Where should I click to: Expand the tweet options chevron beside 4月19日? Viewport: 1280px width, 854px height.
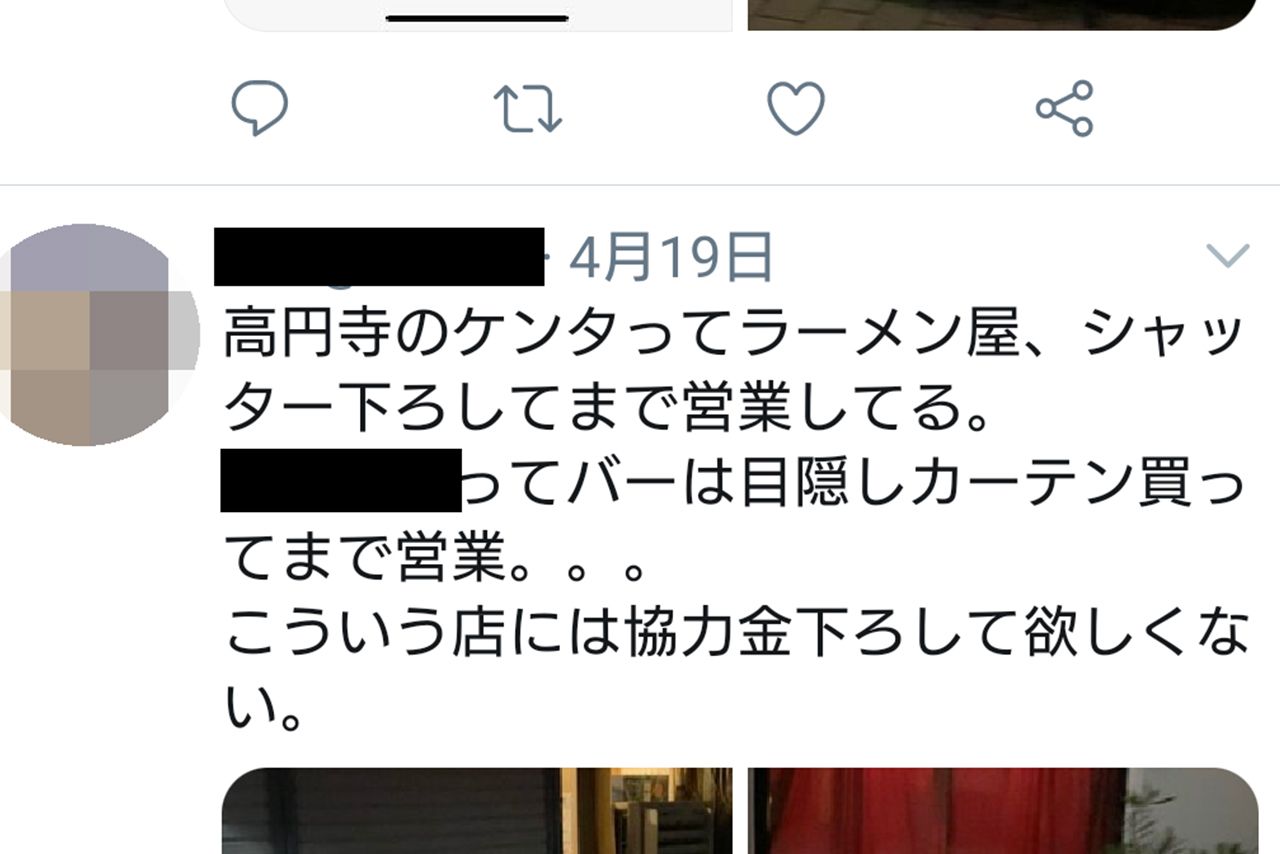pos(1228,257)
